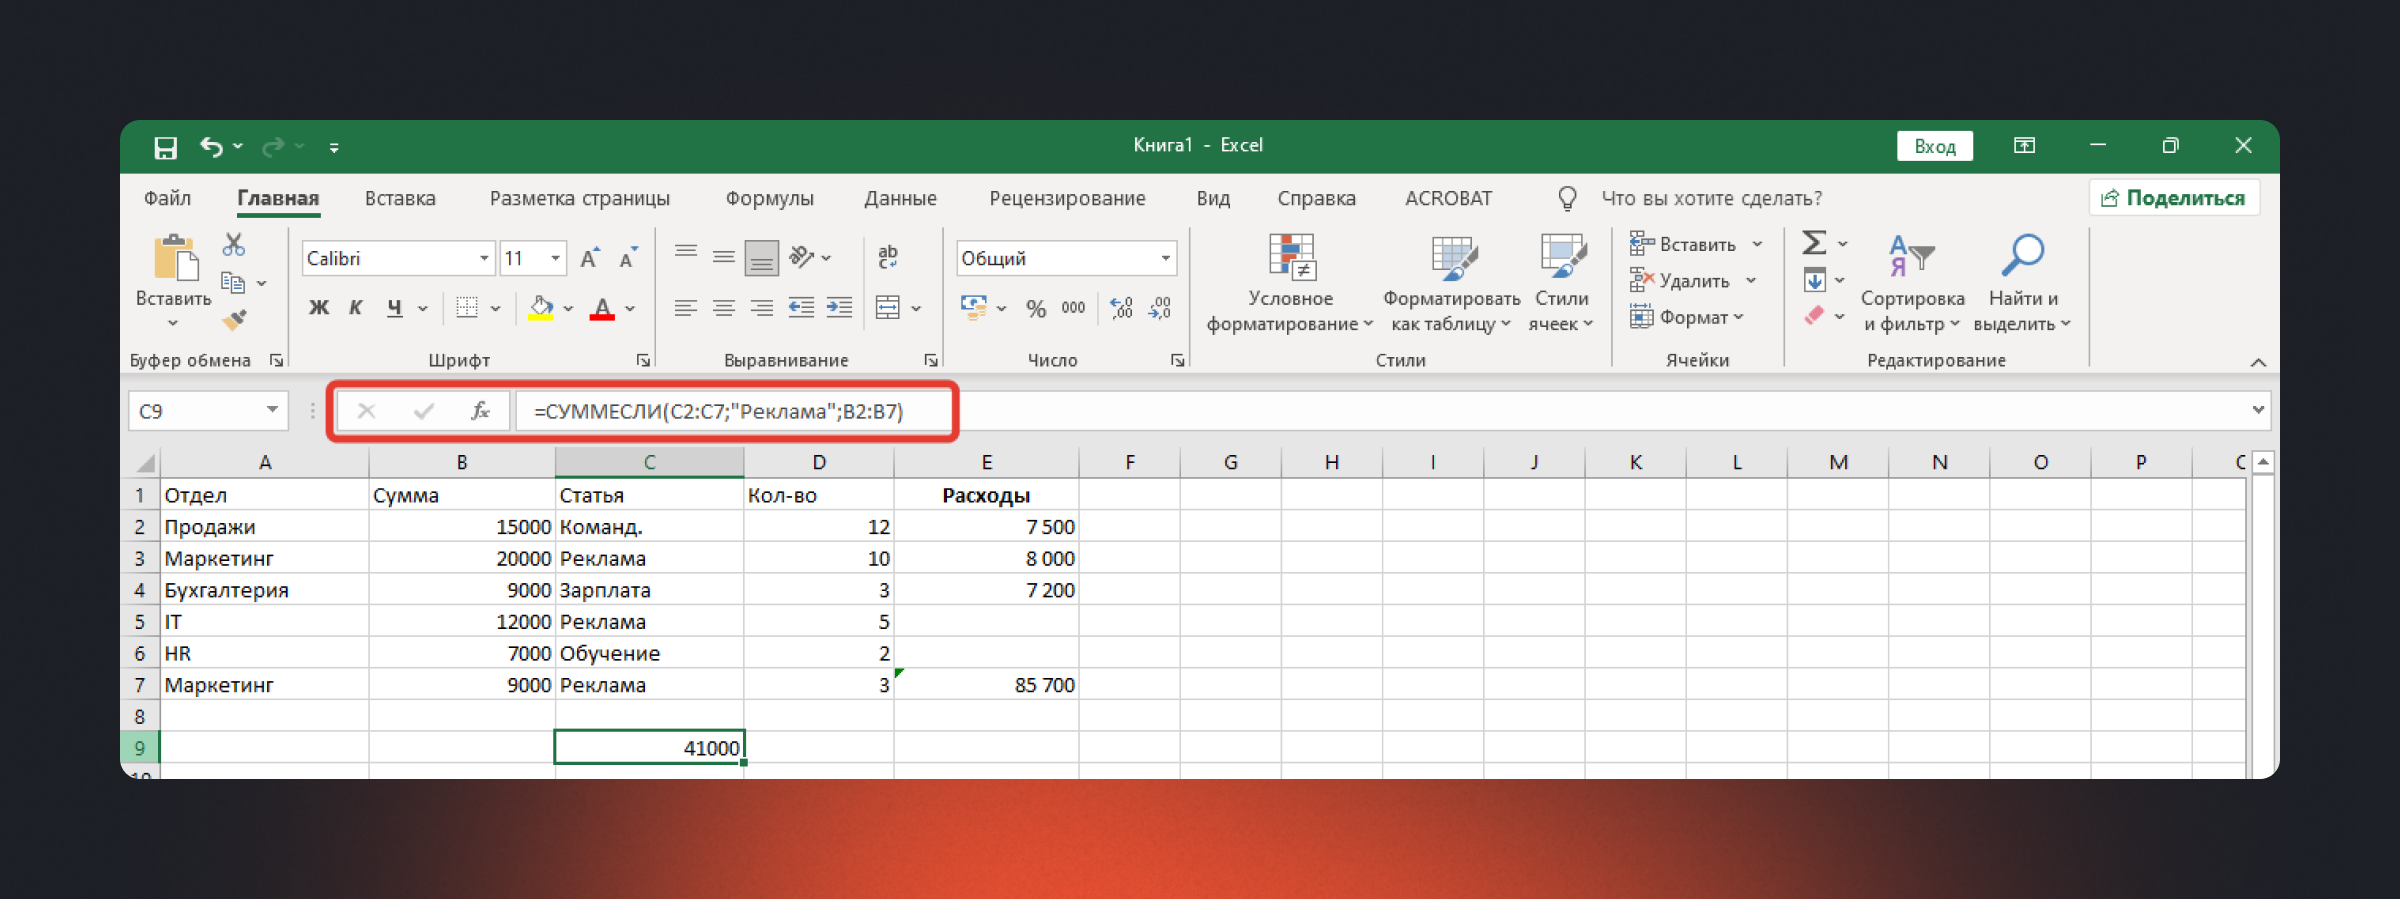Click the Save icon in title bar

pos(165,147)
